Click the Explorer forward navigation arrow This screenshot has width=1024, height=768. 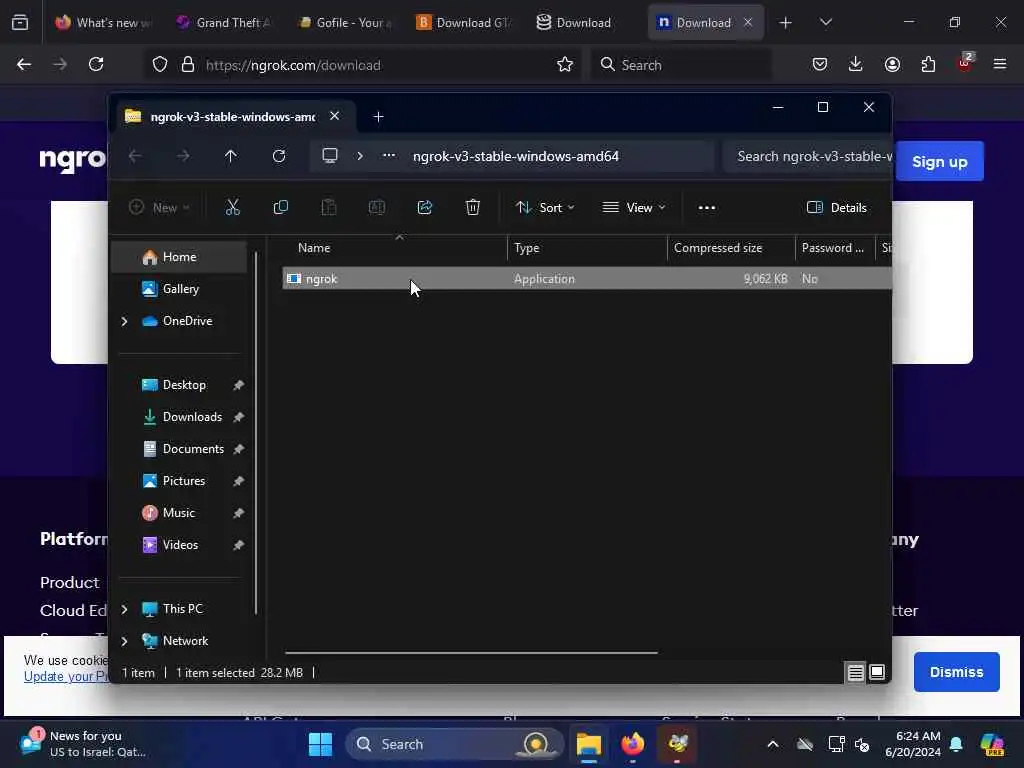183,156
